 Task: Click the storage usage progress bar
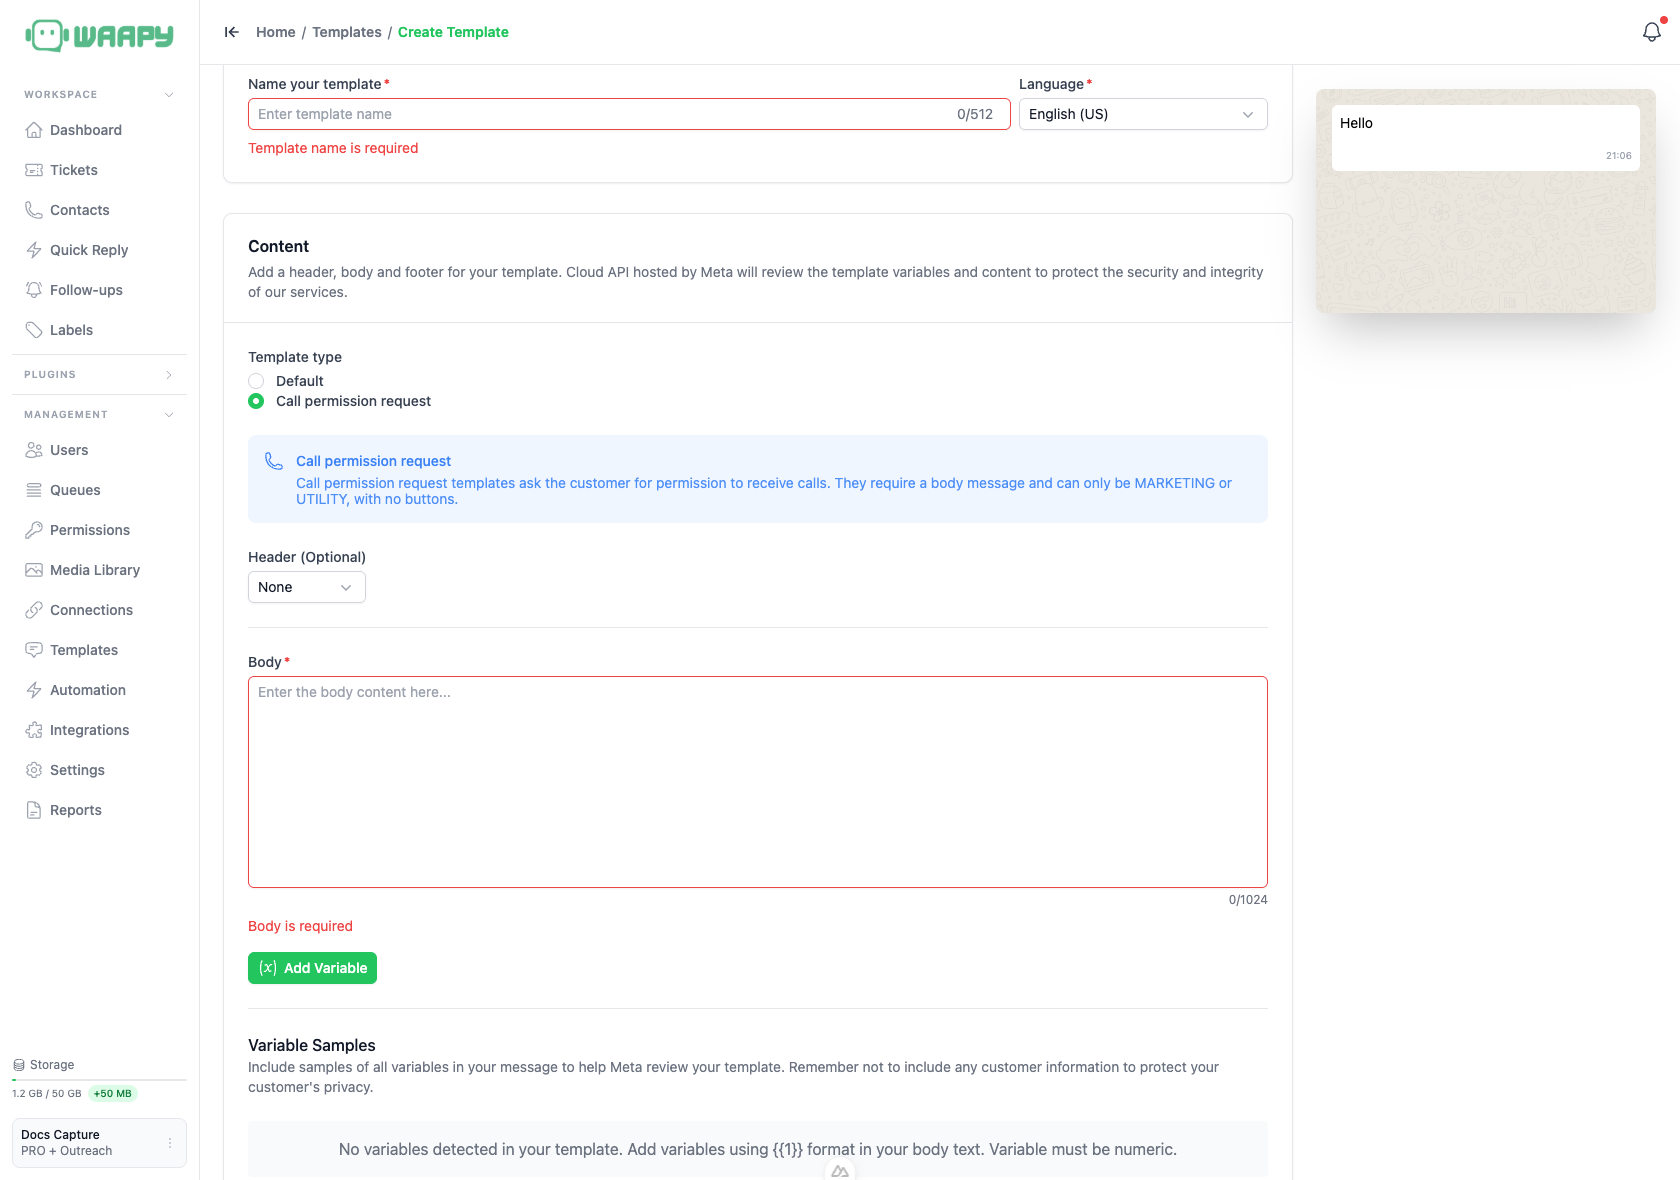click(99, 1080)
